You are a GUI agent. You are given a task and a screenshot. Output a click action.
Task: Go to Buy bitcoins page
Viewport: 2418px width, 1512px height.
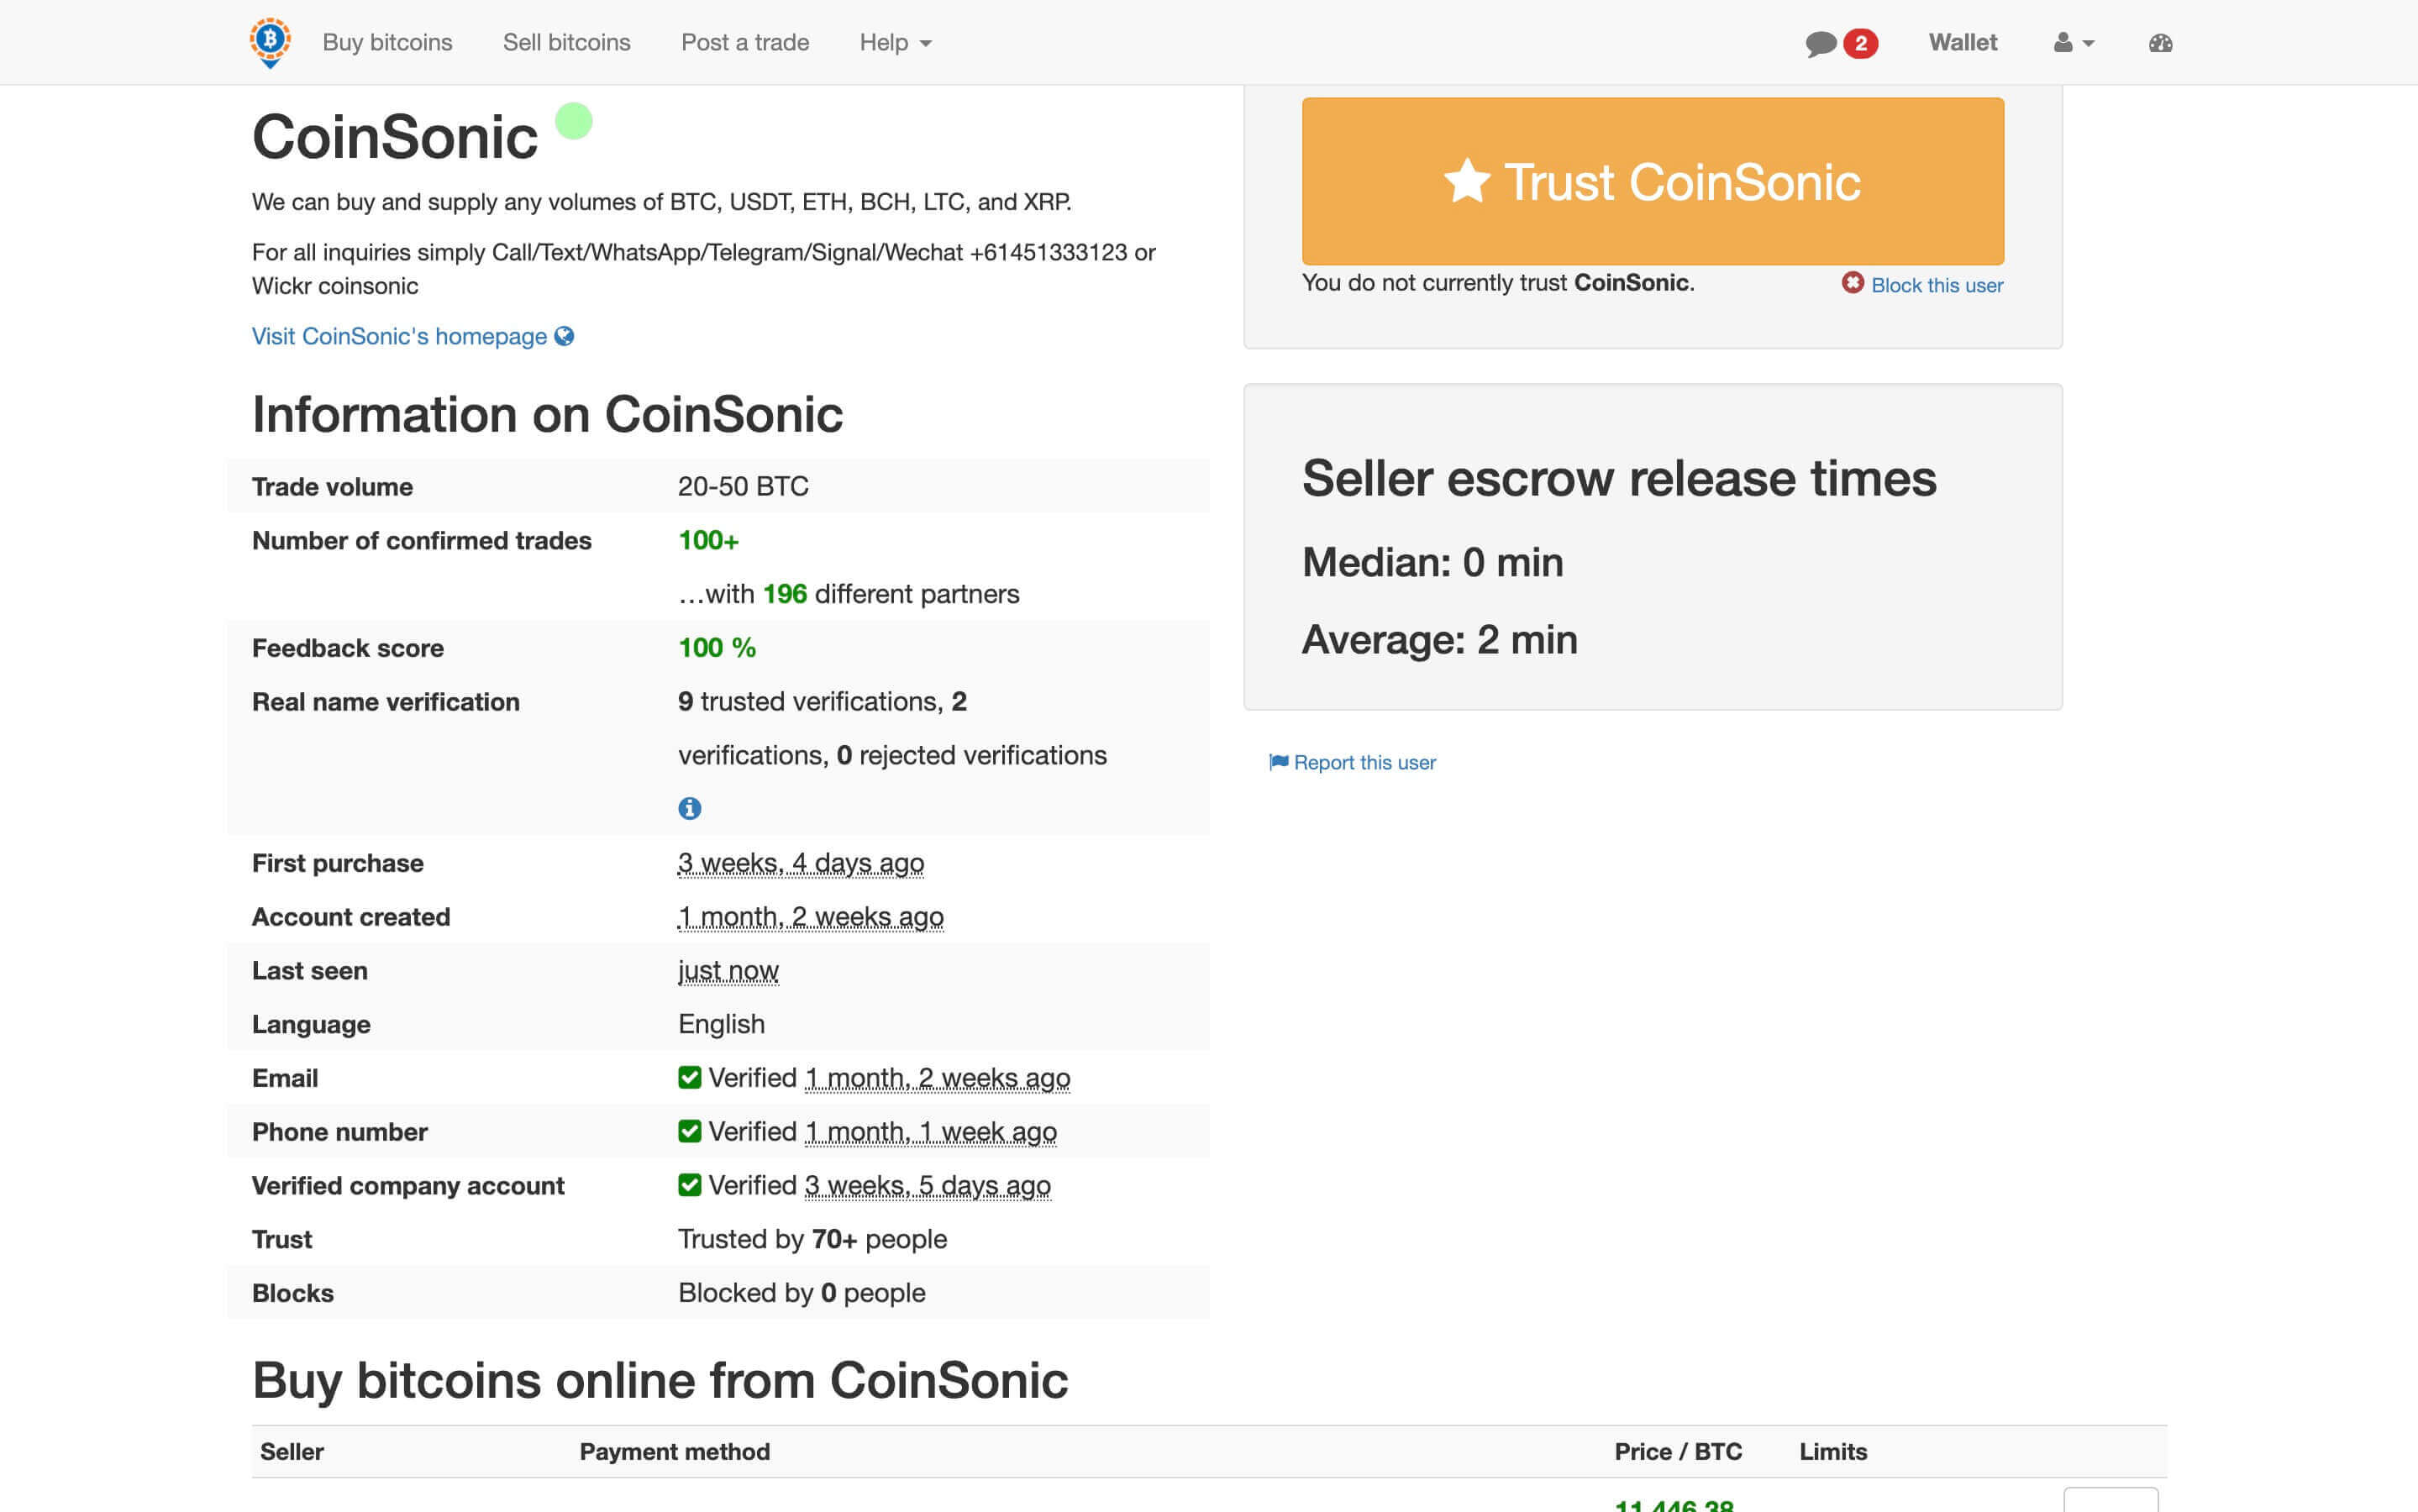click(x=387, y=42)
